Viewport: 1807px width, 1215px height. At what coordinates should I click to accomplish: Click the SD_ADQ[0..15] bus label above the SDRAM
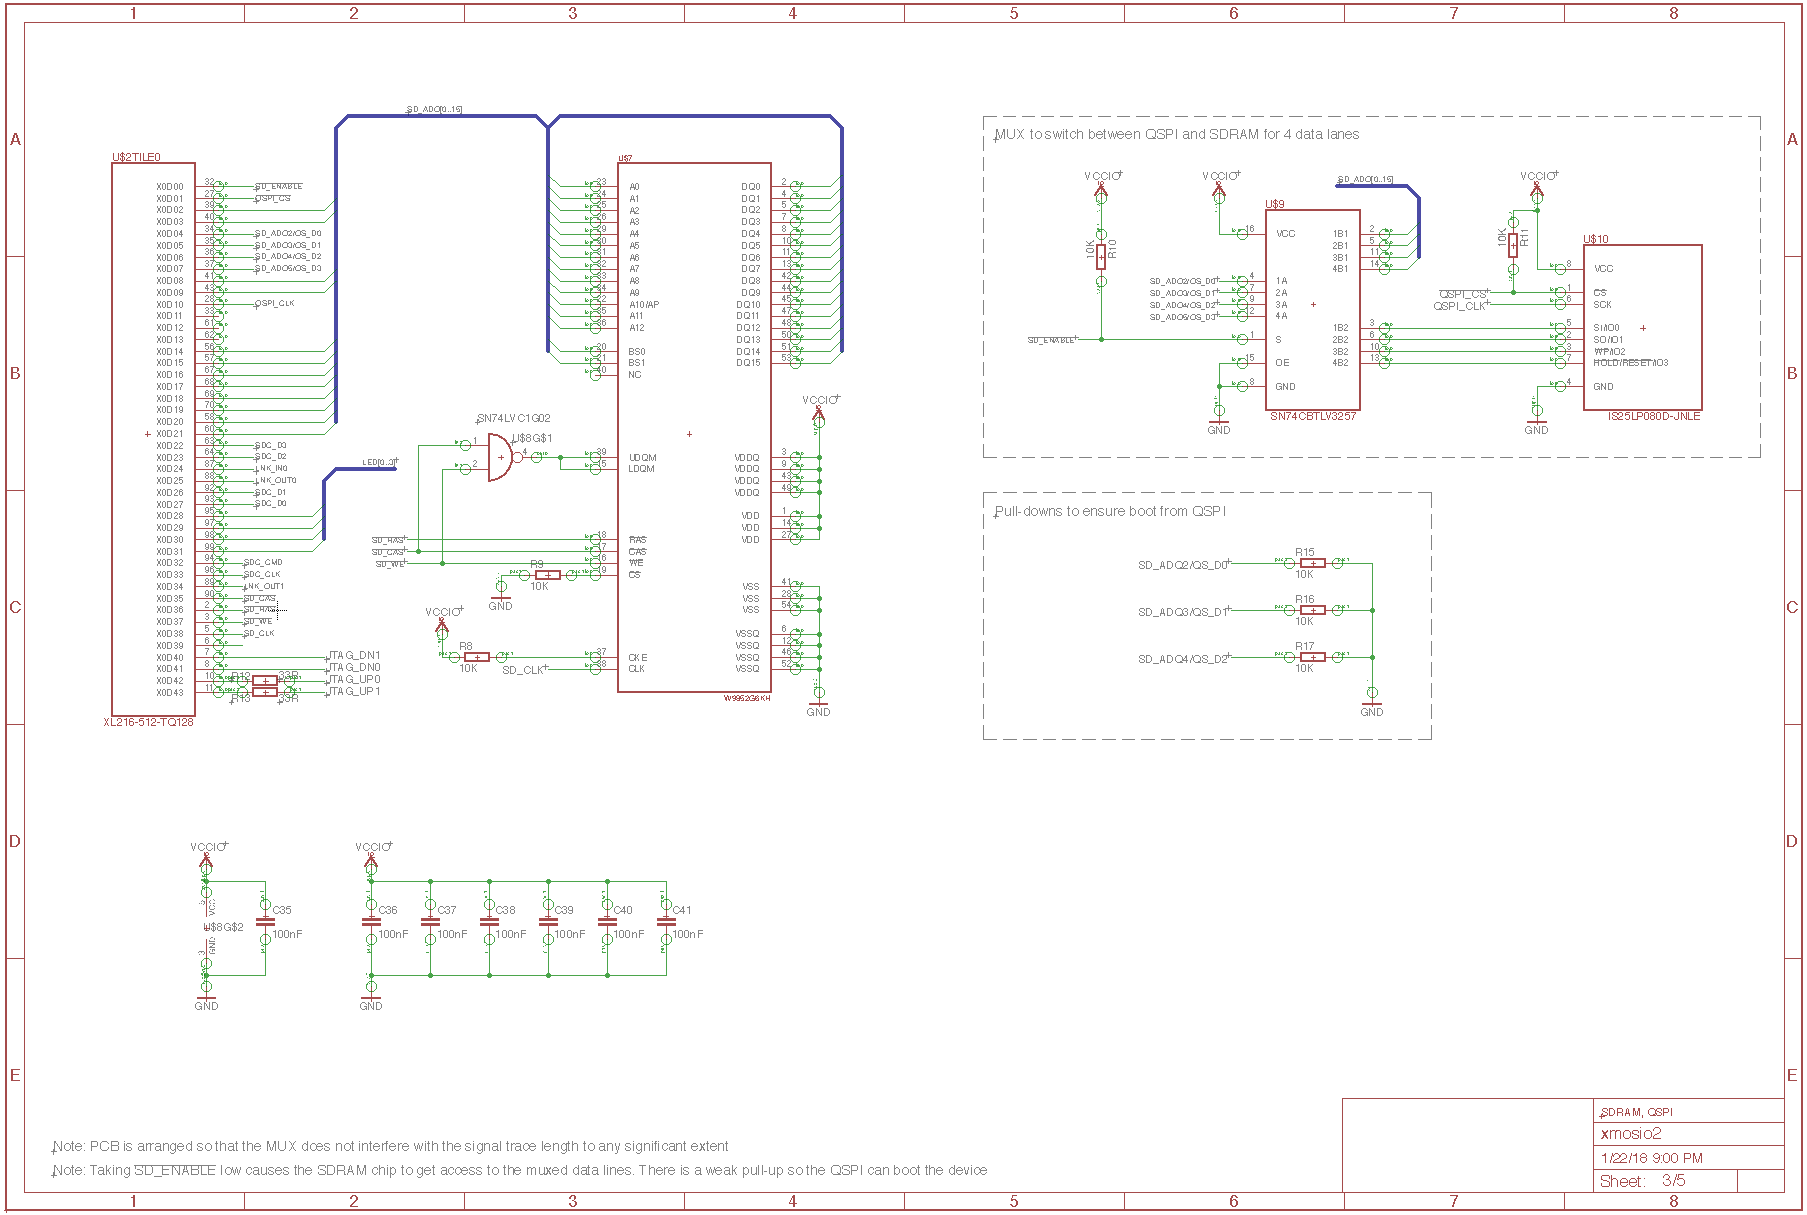tap(434, 110)
